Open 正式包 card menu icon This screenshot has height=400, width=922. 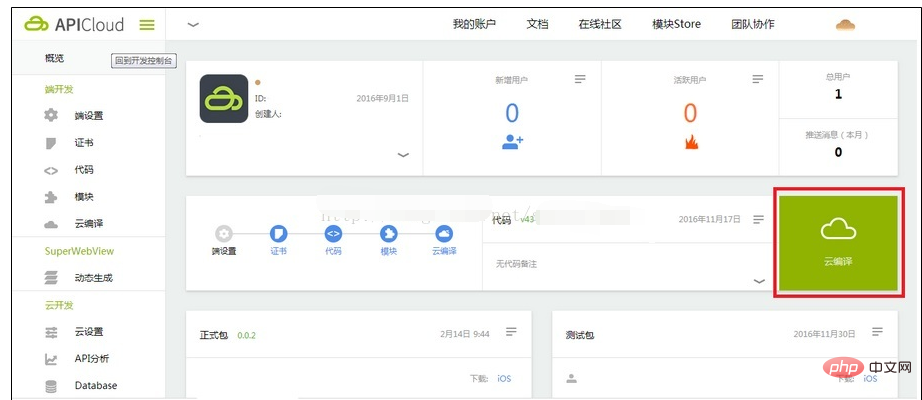[x=512, y=332]
